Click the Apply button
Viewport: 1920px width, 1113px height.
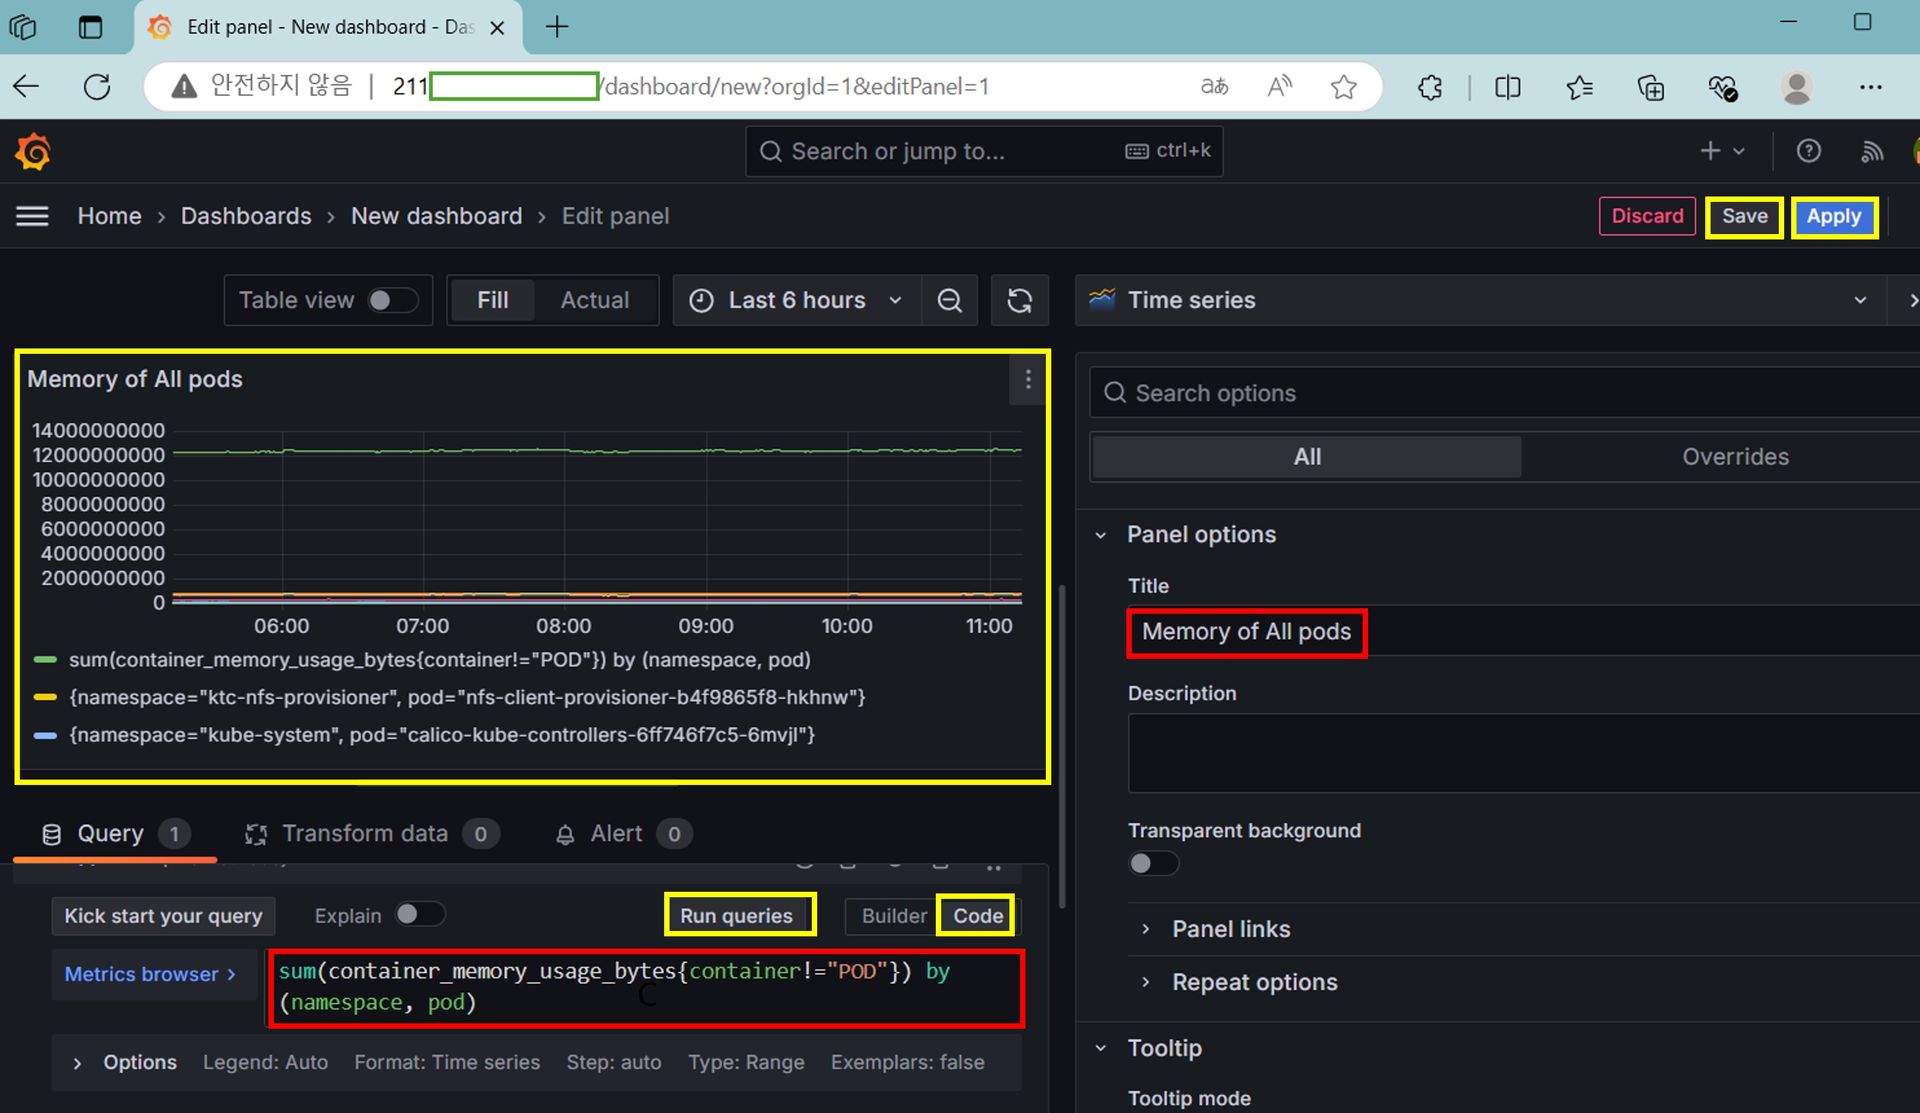(x=1833, y=217)
